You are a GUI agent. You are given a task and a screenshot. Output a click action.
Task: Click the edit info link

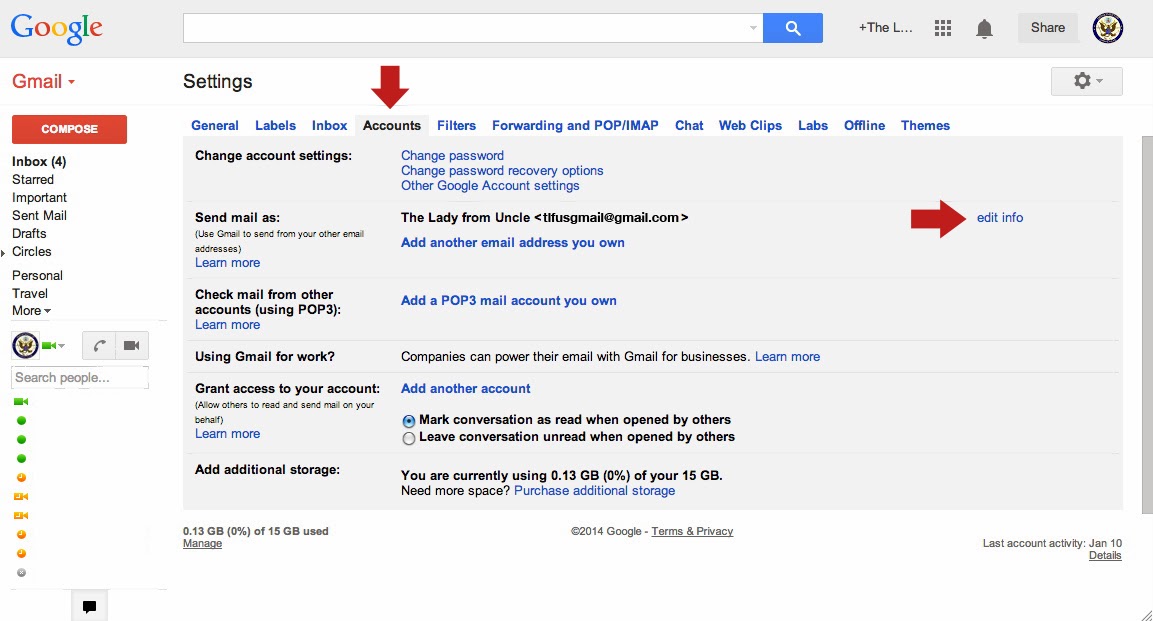1000,218
